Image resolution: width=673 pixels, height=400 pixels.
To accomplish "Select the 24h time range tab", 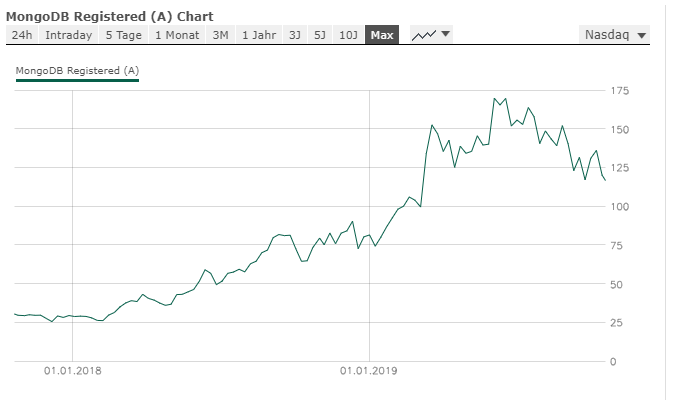I will click(21, 35).
